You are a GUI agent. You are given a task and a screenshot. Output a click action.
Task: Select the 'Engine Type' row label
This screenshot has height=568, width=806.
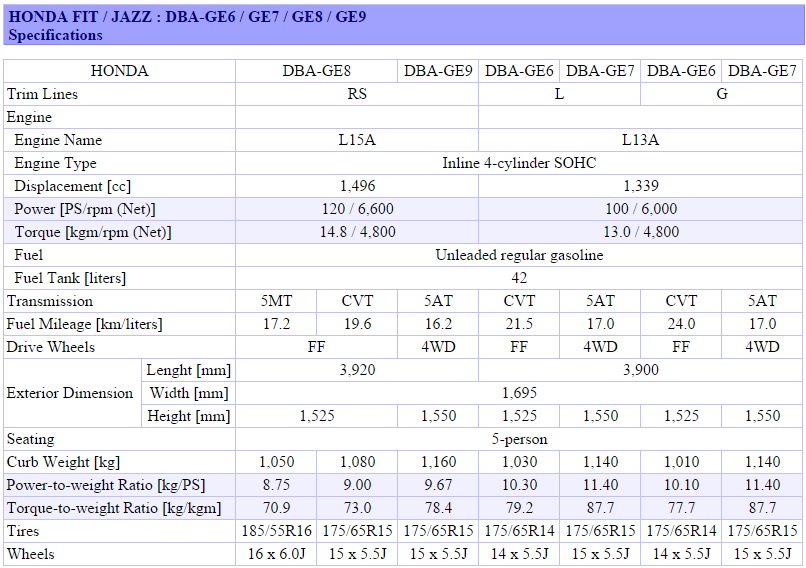(56, 163)
